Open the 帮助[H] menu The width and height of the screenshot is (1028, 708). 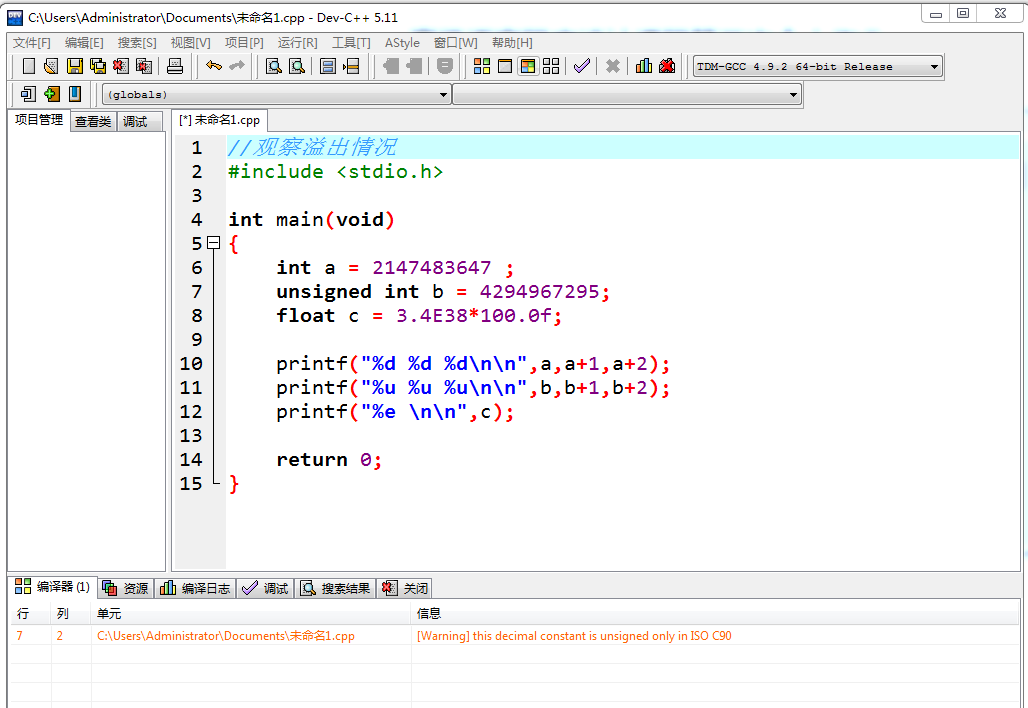511,43
